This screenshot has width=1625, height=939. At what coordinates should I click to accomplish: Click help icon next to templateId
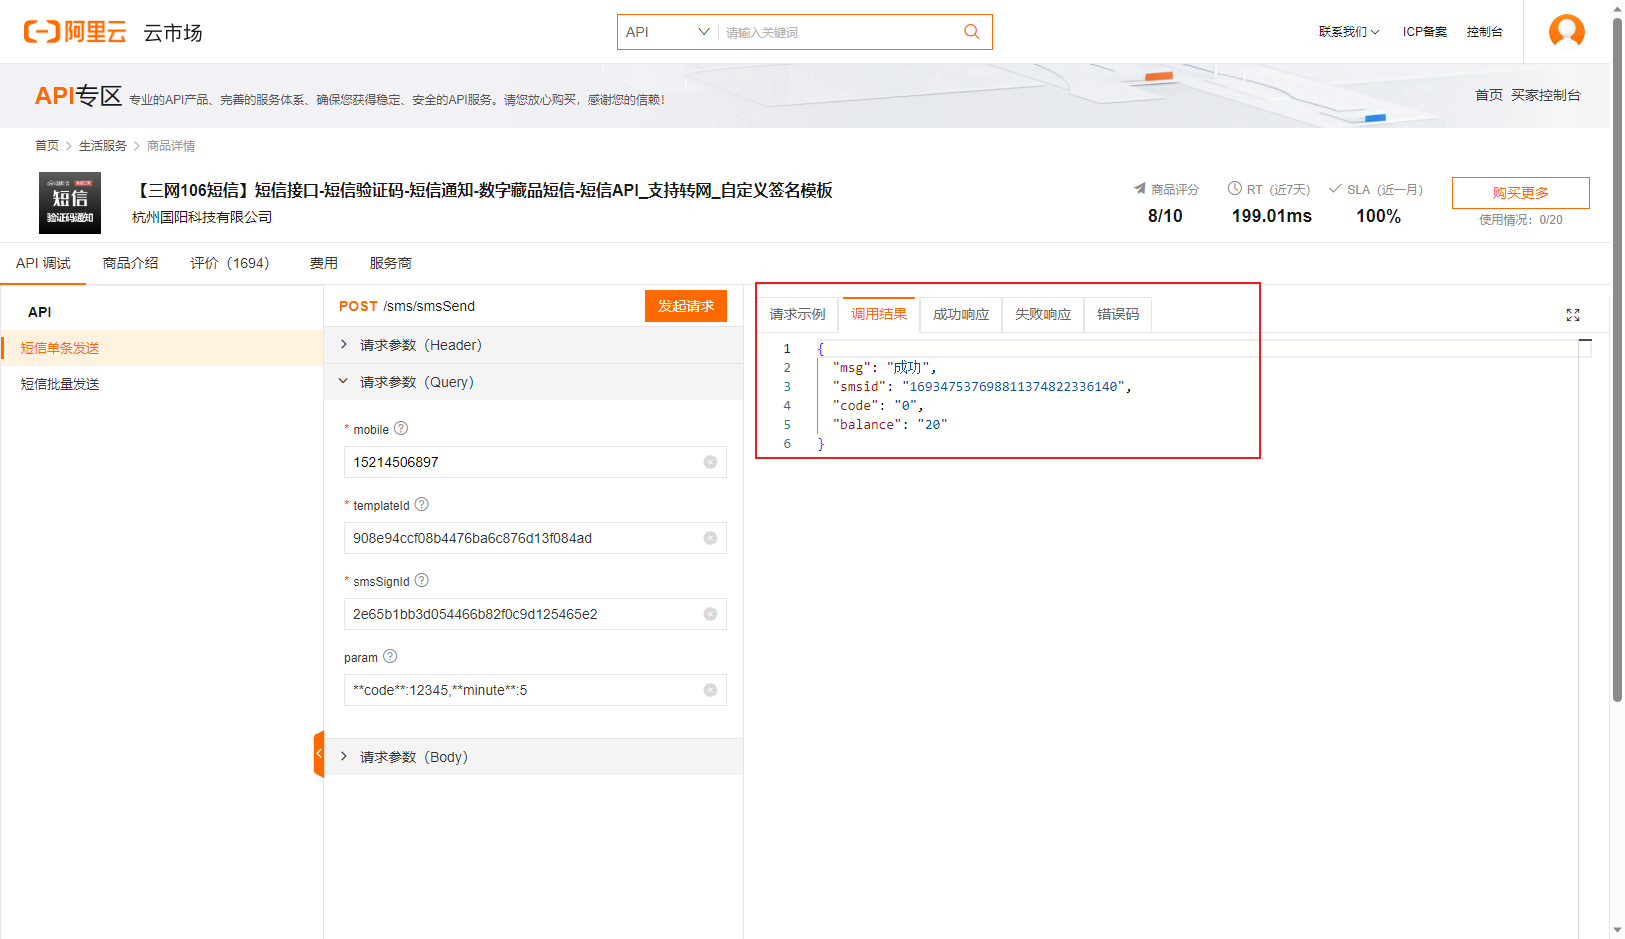pos(421,504)
